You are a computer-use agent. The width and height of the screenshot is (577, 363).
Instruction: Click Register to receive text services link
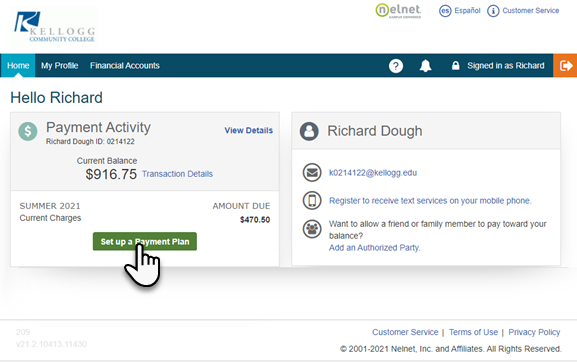click(430, 201)
